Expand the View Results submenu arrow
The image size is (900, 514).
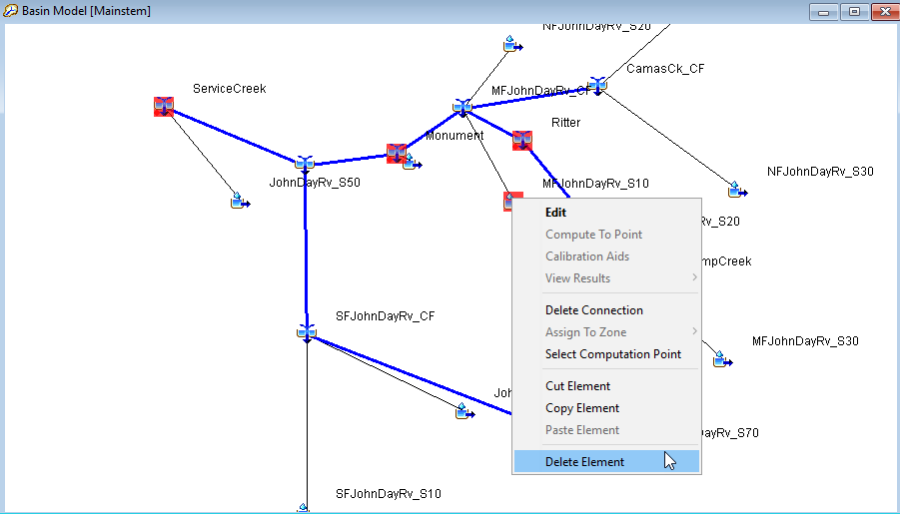coord(692,278)
